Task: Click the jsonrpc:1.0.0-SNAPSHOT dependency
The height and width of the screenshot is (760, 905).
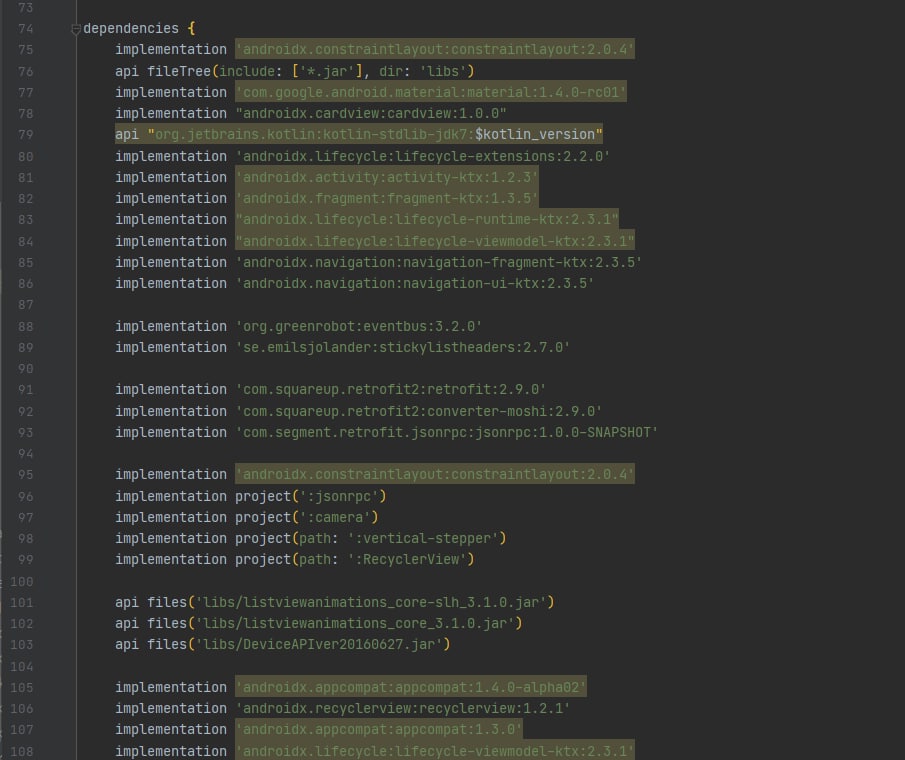Action: [447, 432]
